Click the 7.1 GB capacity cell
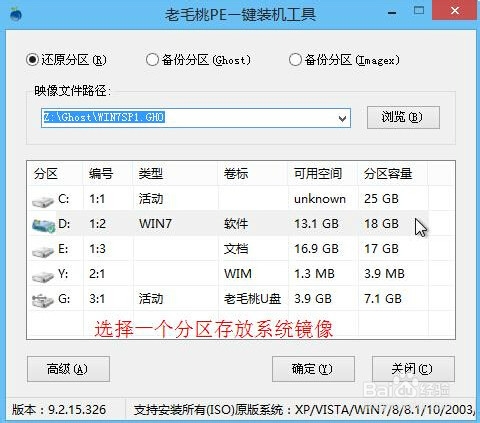The width and height of the screenshot is (480, 423). (x=383, y=299)
